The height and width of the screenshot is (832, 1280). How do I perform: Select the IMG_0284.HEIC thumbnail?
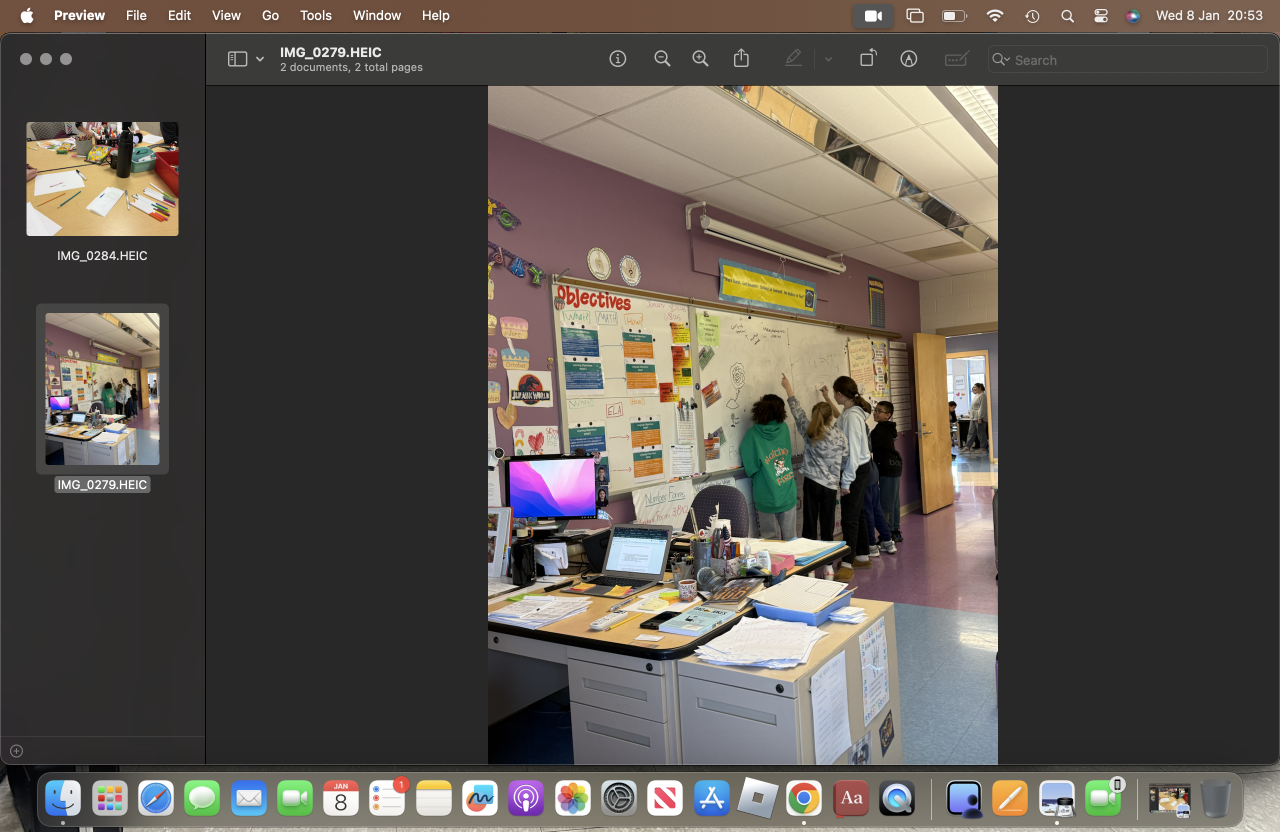(102, 179)
